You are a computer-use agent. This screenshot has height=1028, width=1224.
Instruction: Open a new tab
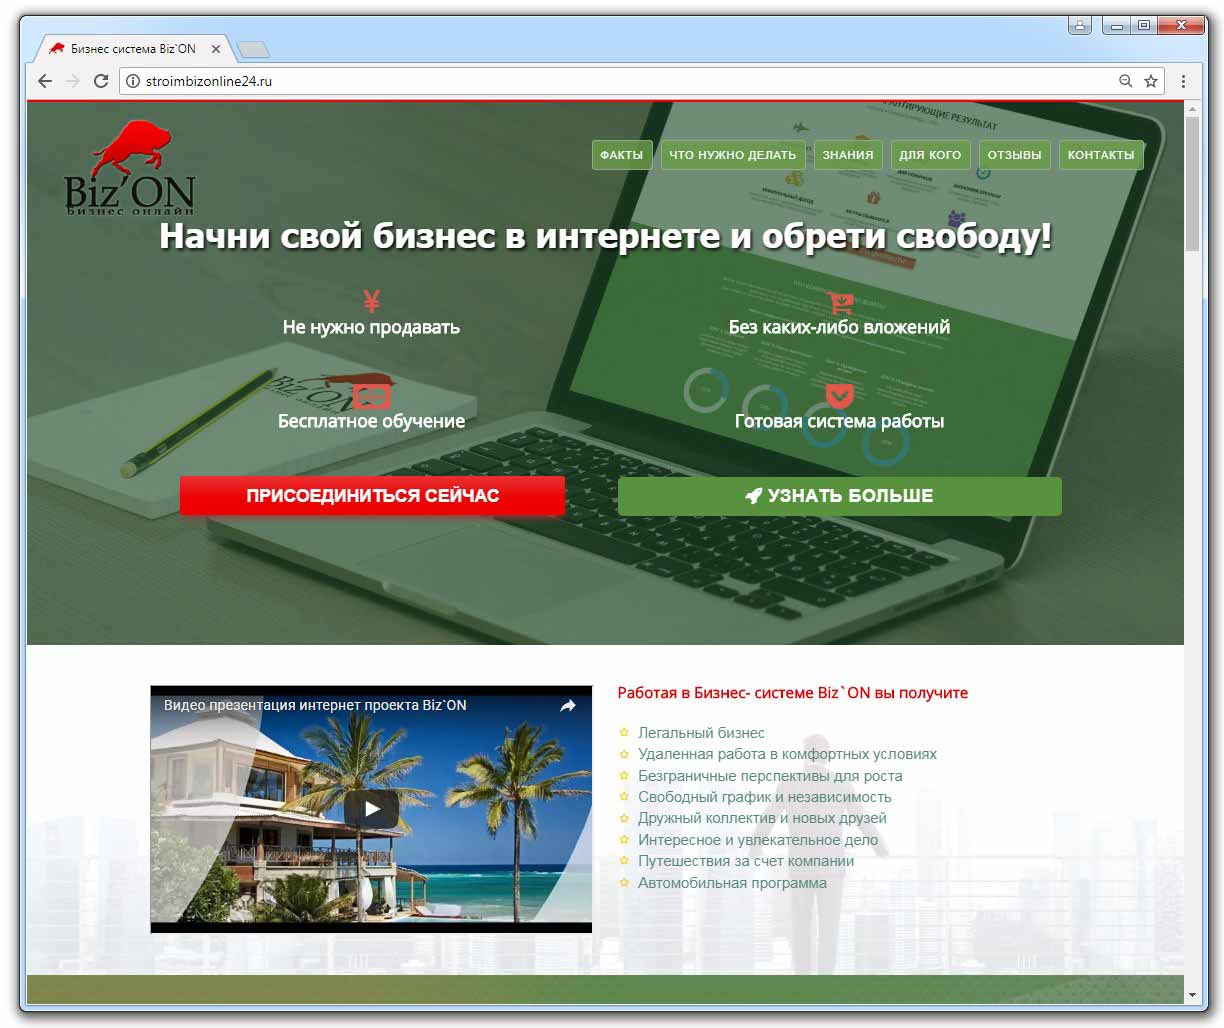pos(253,49)
